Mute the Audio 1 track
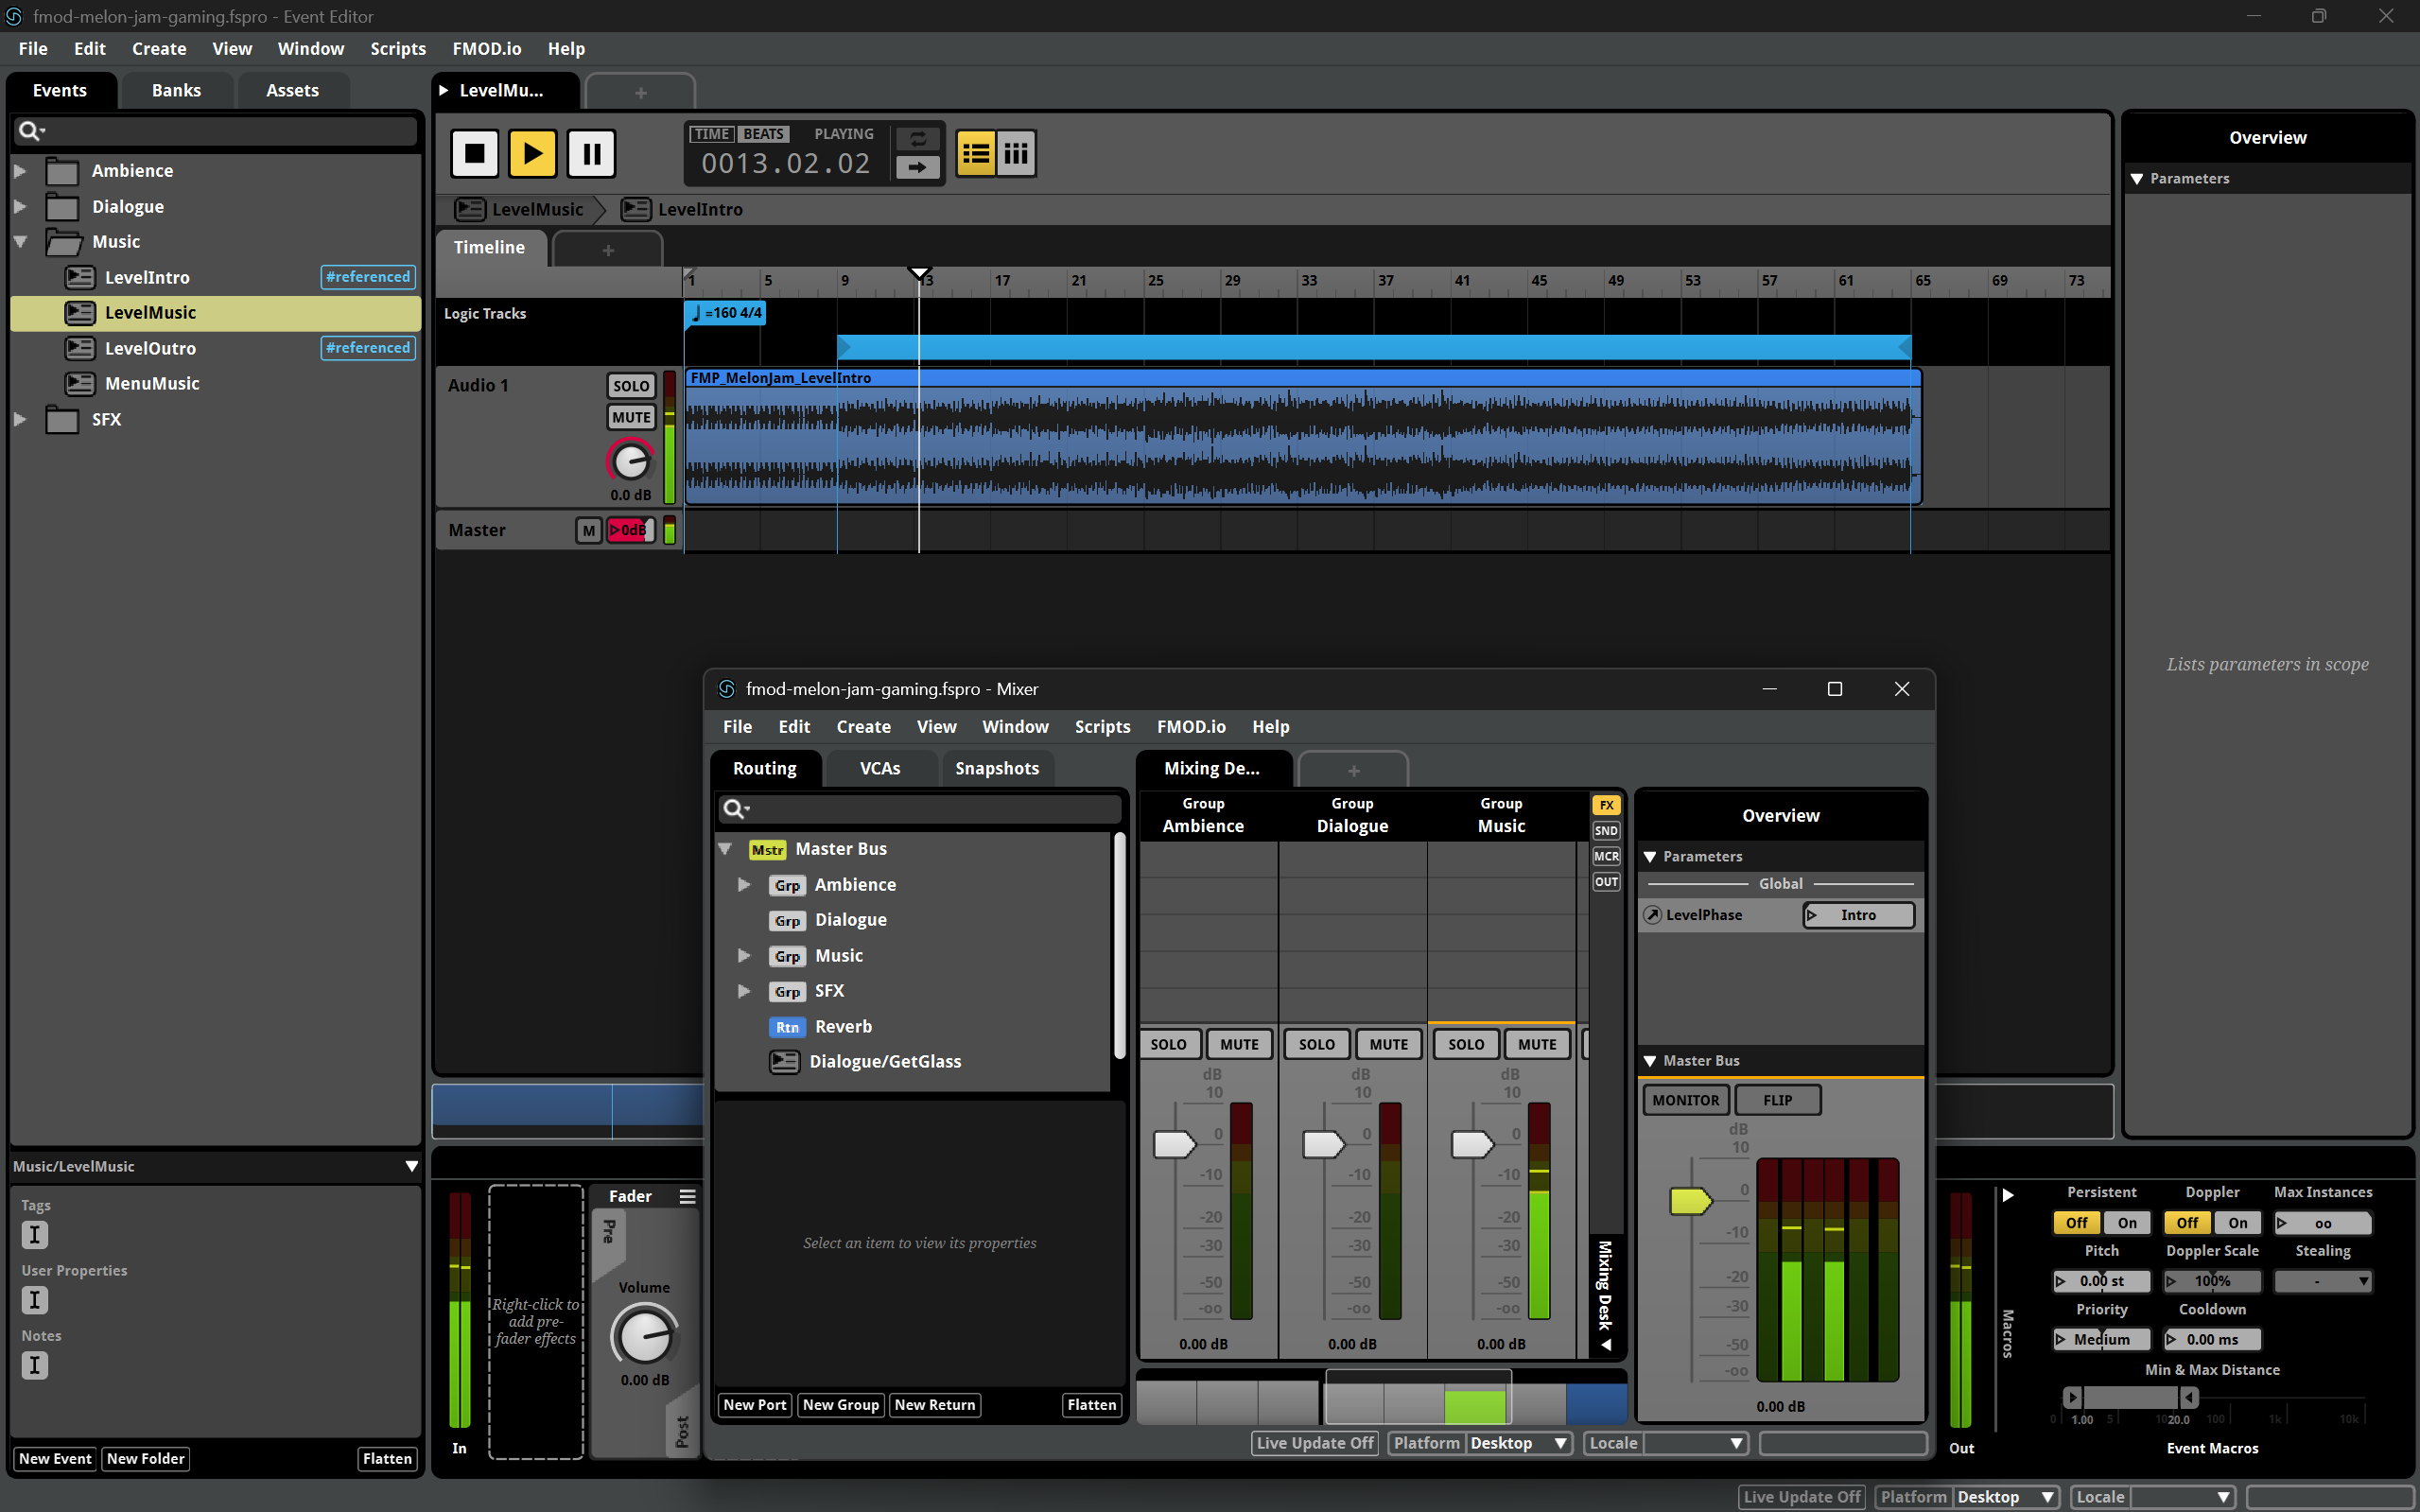 point(630,417)
